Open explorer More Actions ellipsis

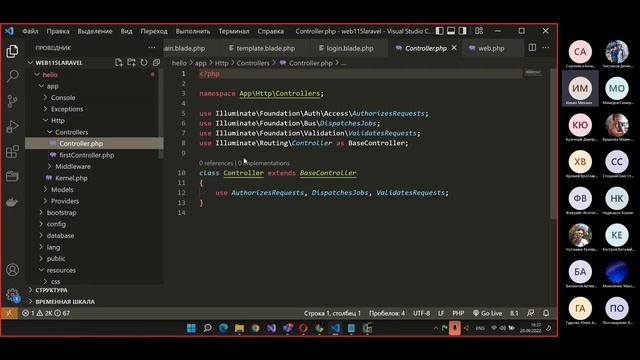coord(152,48)
